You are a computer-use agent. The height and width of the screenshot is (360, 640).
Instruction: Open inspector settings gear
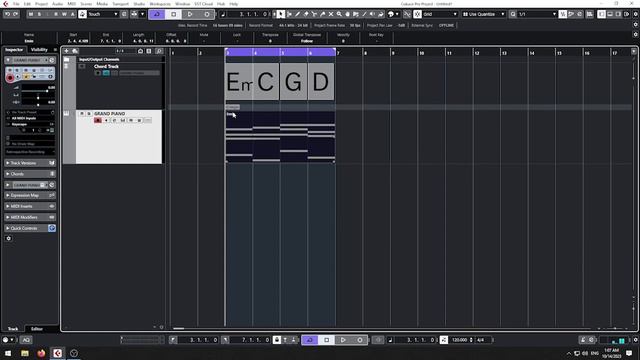9,238
